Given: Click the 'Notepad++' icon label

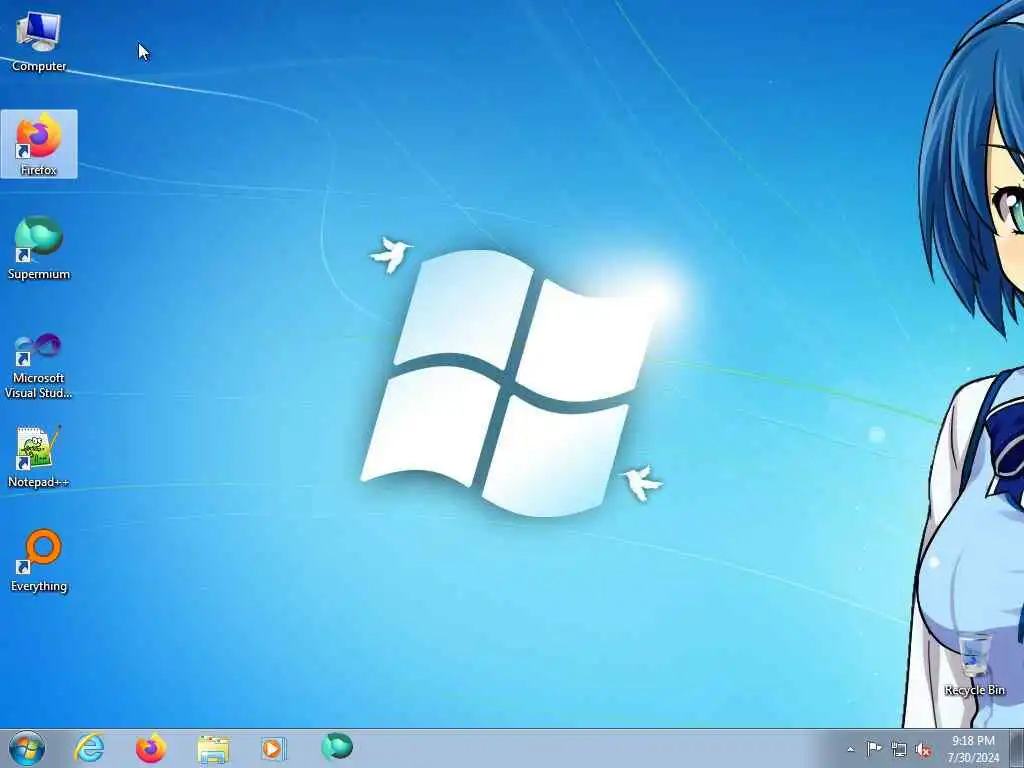Looking at the screenshot, I should click(x=39, y=483).
